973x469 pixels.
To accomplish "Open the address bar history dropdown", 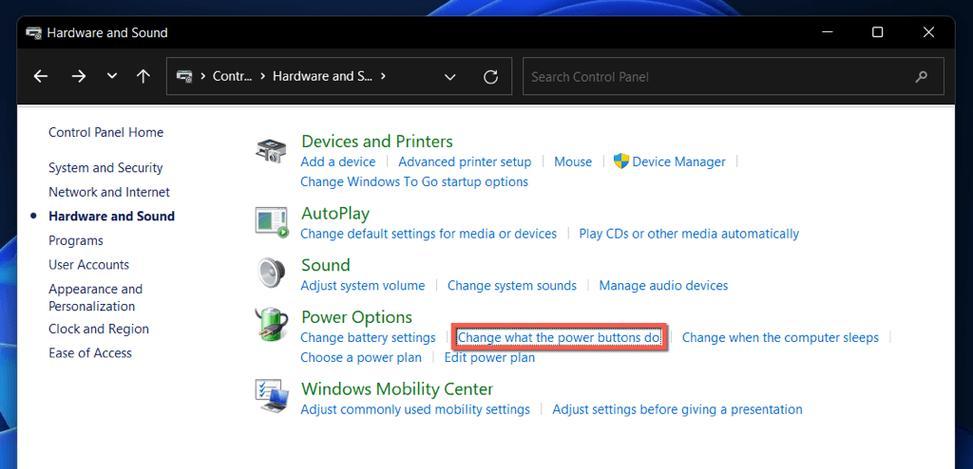I will click(x=451, y=77).
